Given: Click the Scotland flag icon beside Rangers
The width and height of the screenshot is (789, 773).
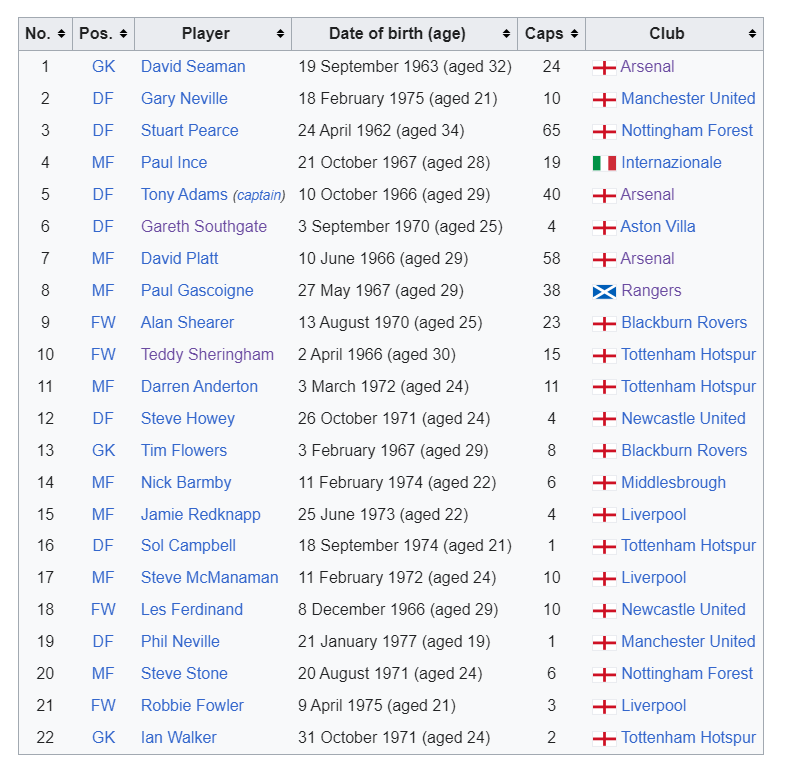Looking at the screenshot, I should click(604, 291).
